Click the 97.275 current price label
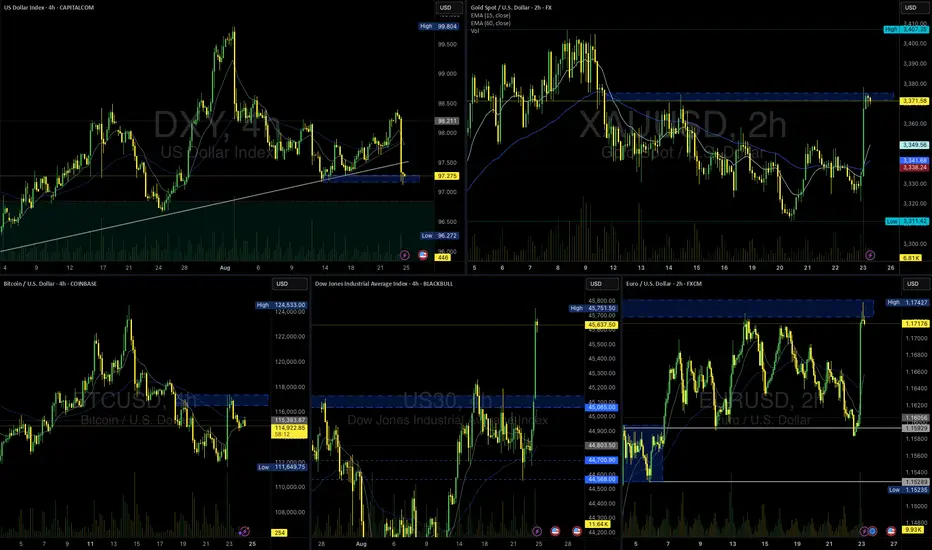 pos(447,176)
